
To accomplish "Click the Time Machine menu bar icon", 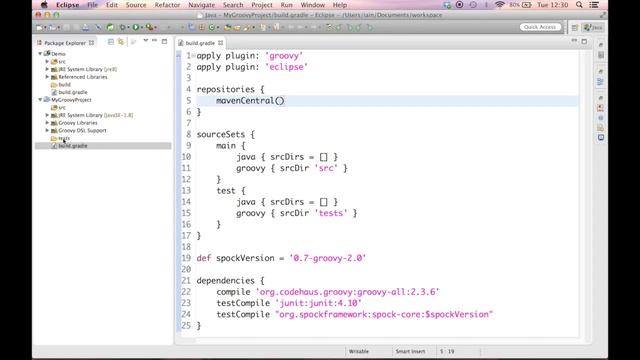I will pos(473,5).
